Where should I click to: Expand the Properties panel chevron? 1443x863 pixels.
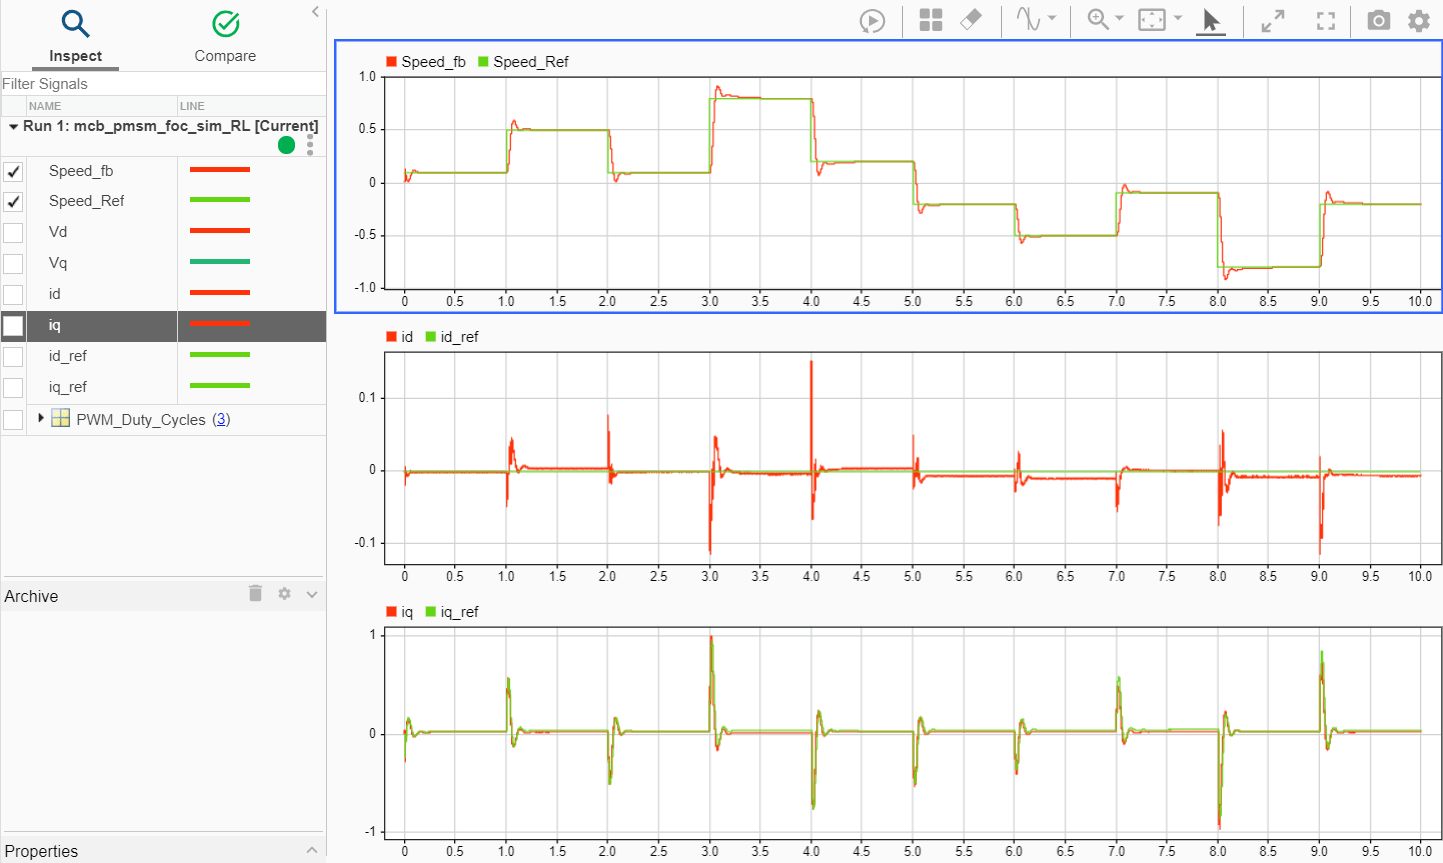coord(312,850)
